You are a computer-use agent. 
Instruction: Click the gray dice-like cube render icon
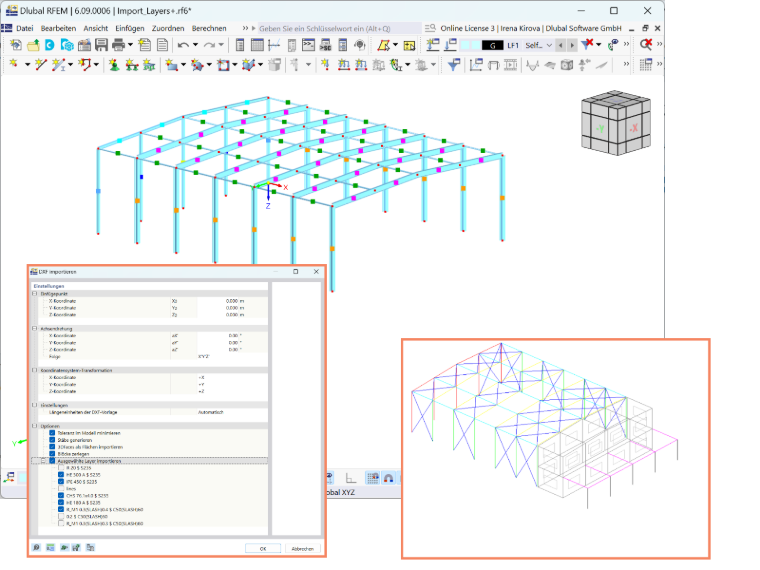click(567, 64)
